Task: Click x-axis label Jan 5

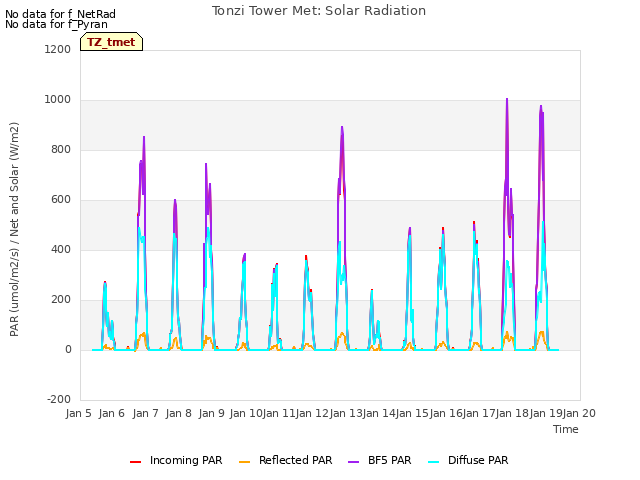Action: pos(78,413)
